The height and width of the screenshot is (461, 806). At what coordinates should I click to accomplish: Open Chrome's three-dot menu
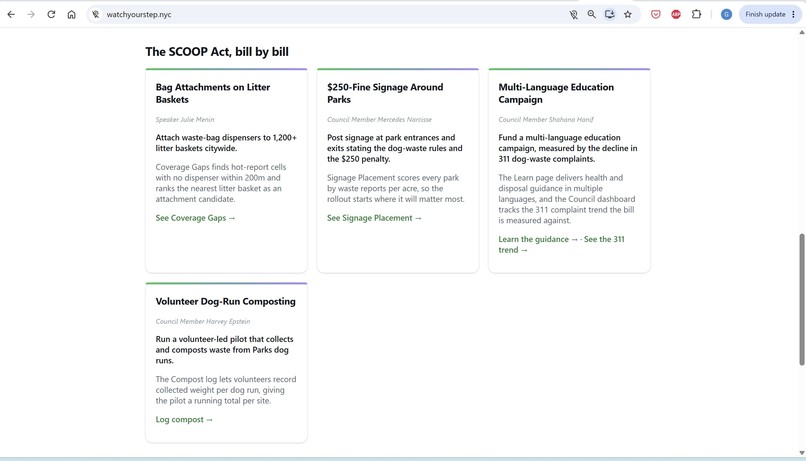click(794, 14)
